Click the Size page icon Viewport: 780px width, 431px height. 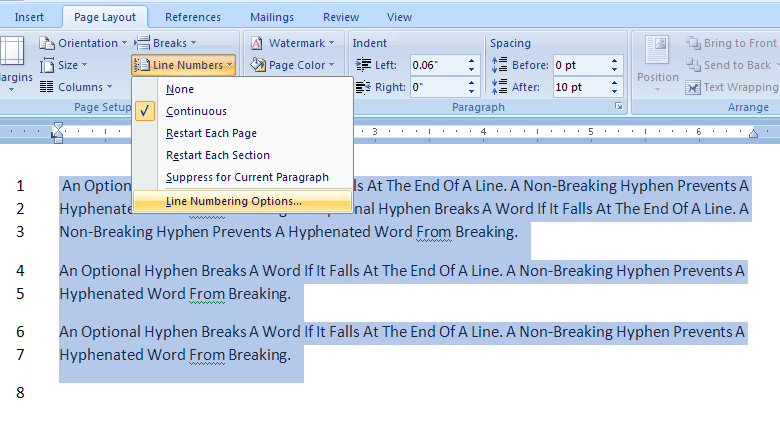(47, 65)
